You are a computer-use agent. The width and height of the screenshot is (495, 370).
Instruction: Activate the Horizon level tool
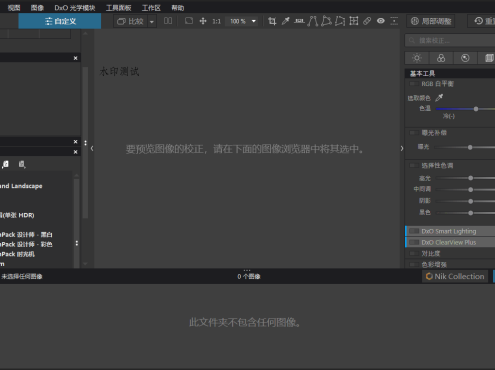tap(299, 21)
